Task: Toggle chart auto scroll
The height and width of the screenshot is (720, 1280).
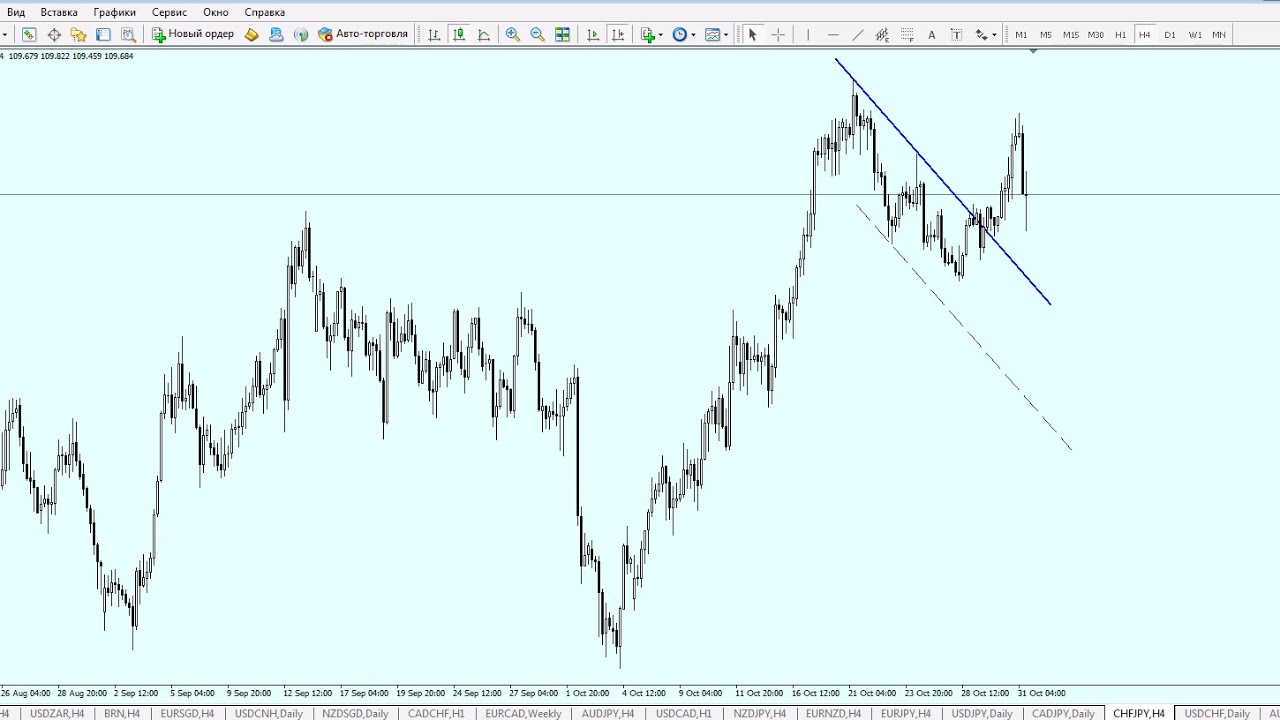Action: pos(592,34)
